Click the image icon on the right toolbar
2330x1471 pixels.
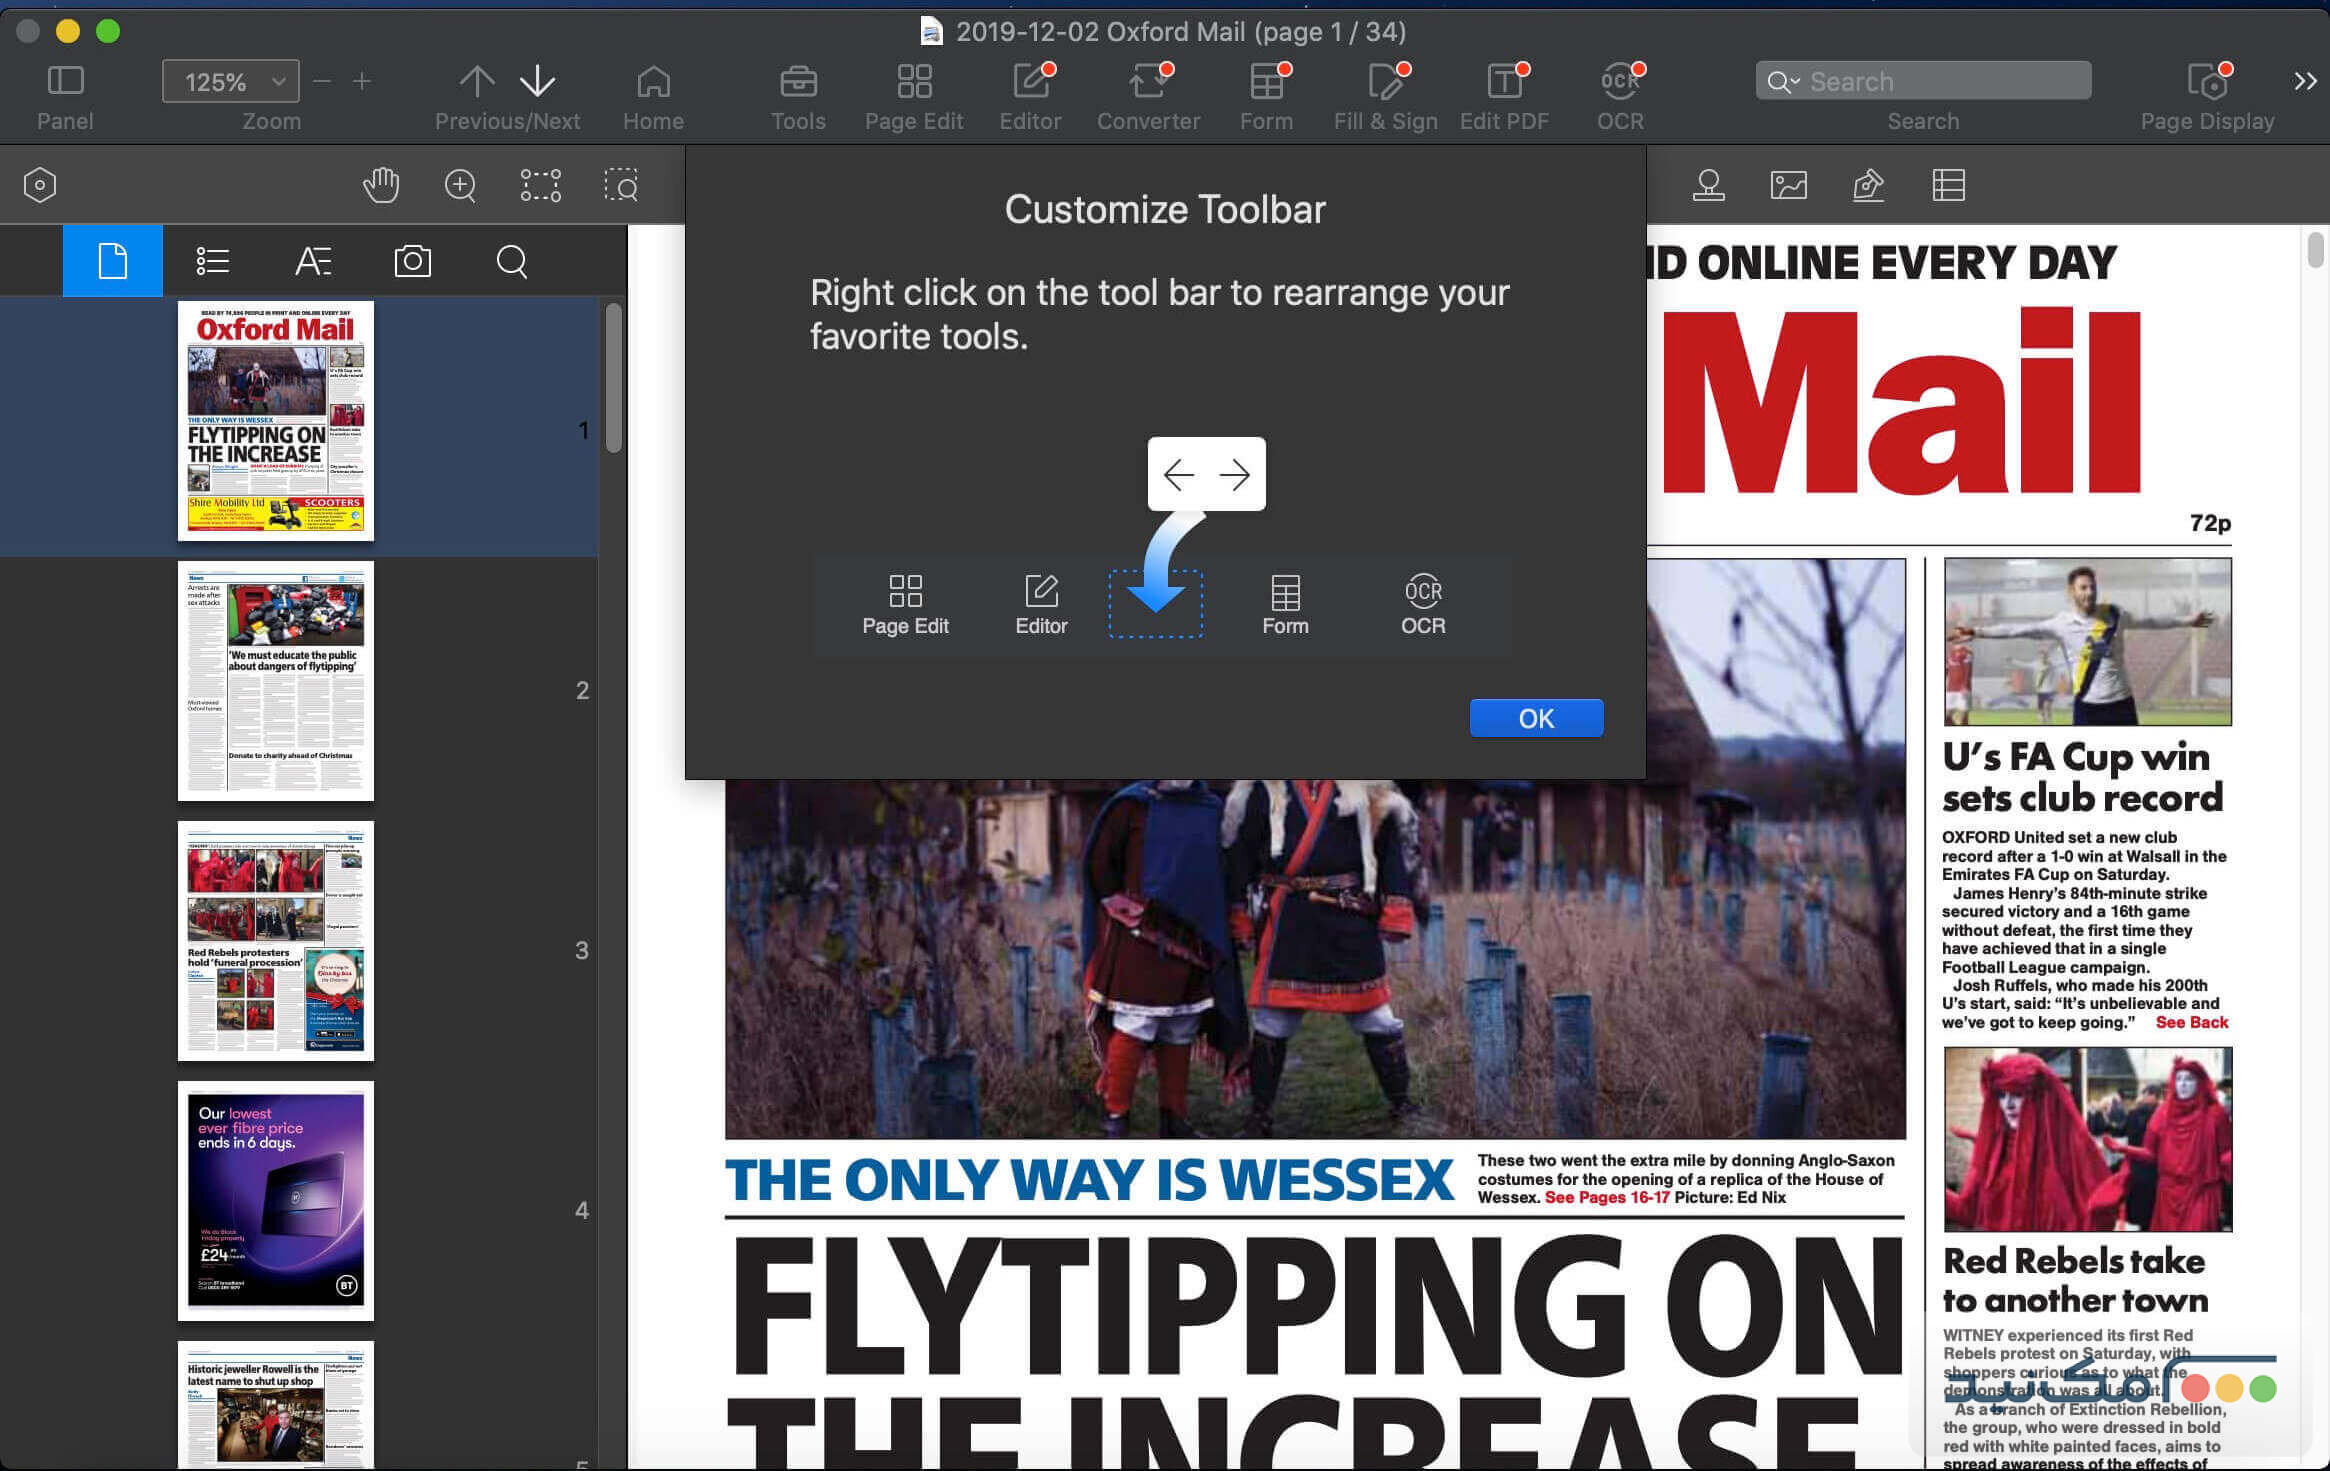(x=1788, y=185)
